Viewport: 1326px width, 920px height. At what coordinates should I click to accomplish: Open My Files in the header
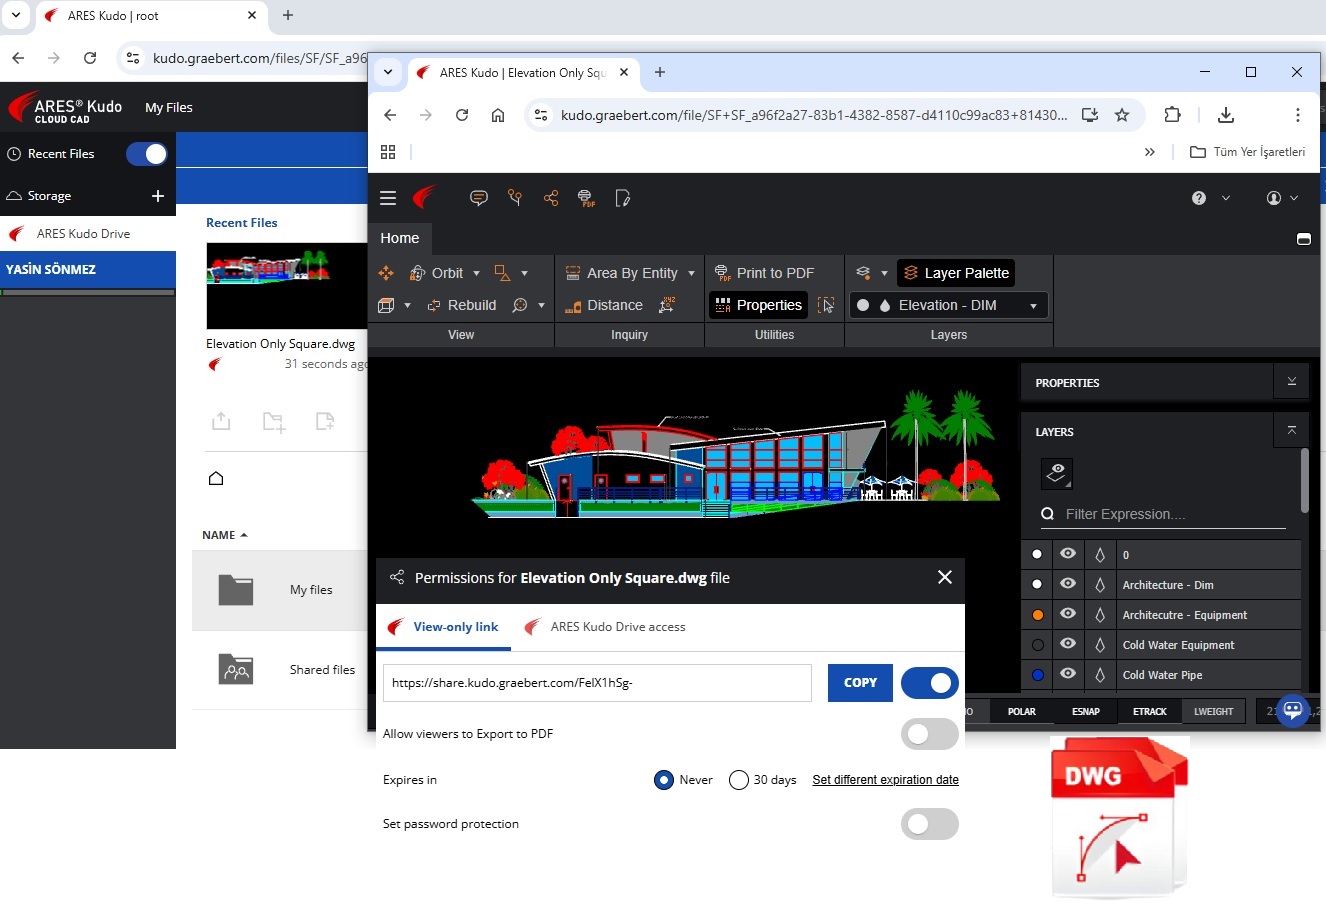pyautogui.click(x=169, y=108)
